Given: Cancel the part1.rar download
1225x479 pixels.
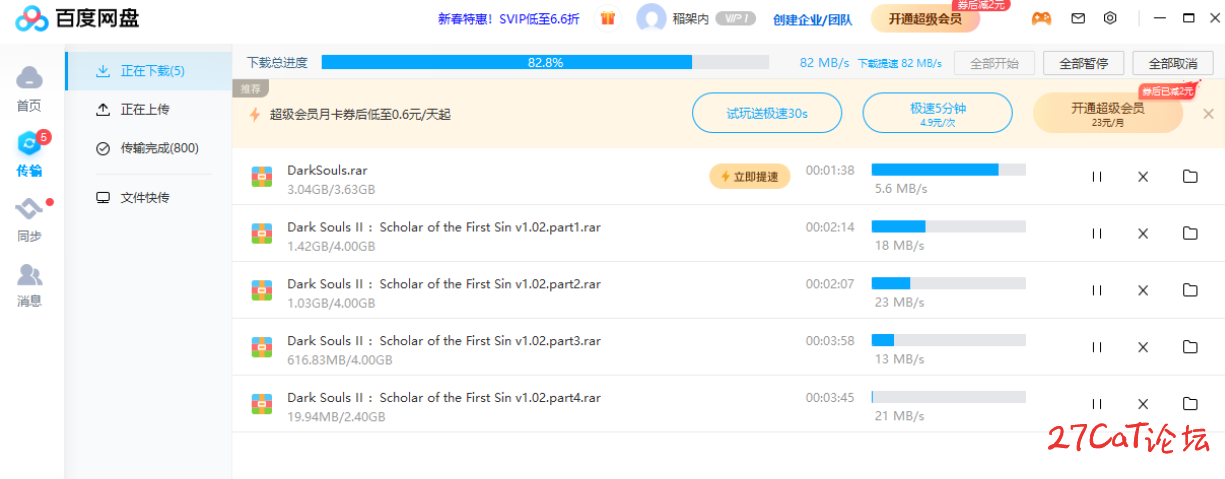Looking at the screenshot, I should (1143, 233).
